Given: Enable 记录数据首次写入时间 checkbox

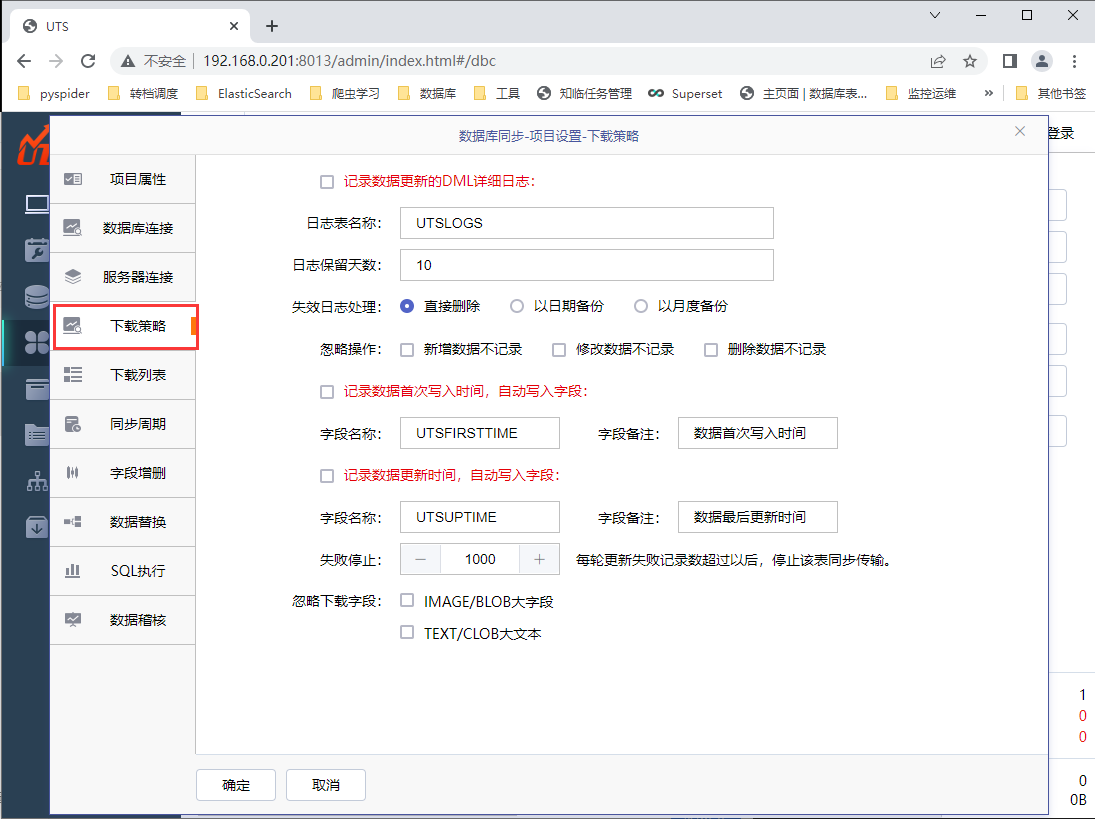Looking at the screenshot, I should (327, 392).
